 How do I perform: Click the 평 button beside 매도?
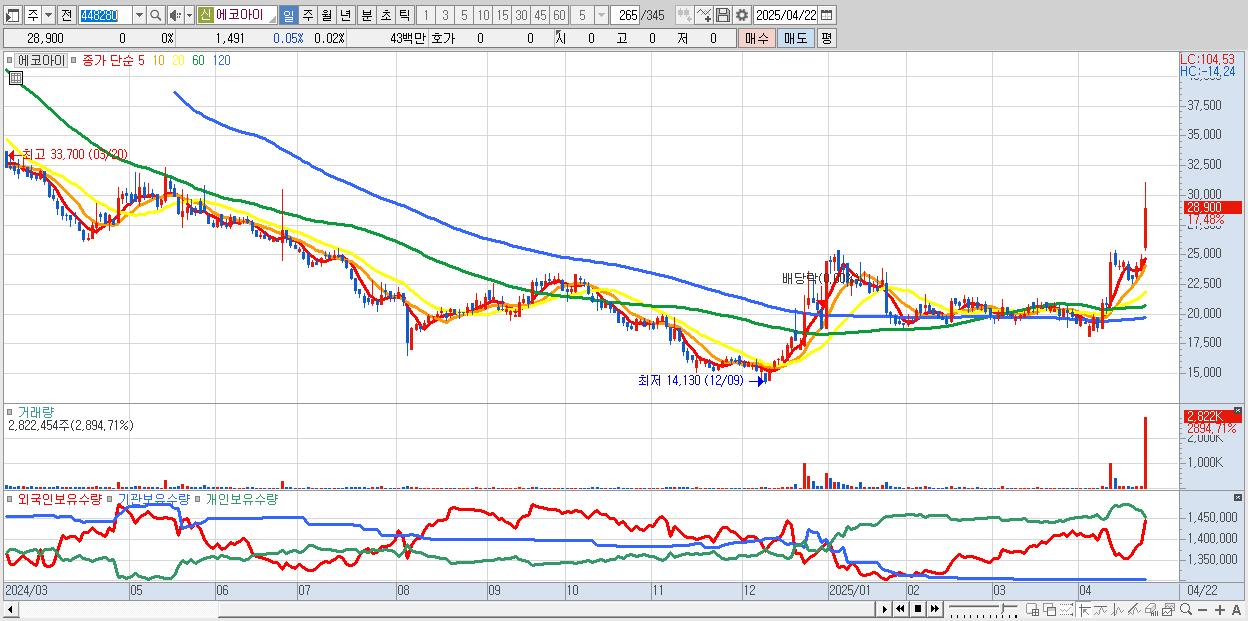coord(826,38)
